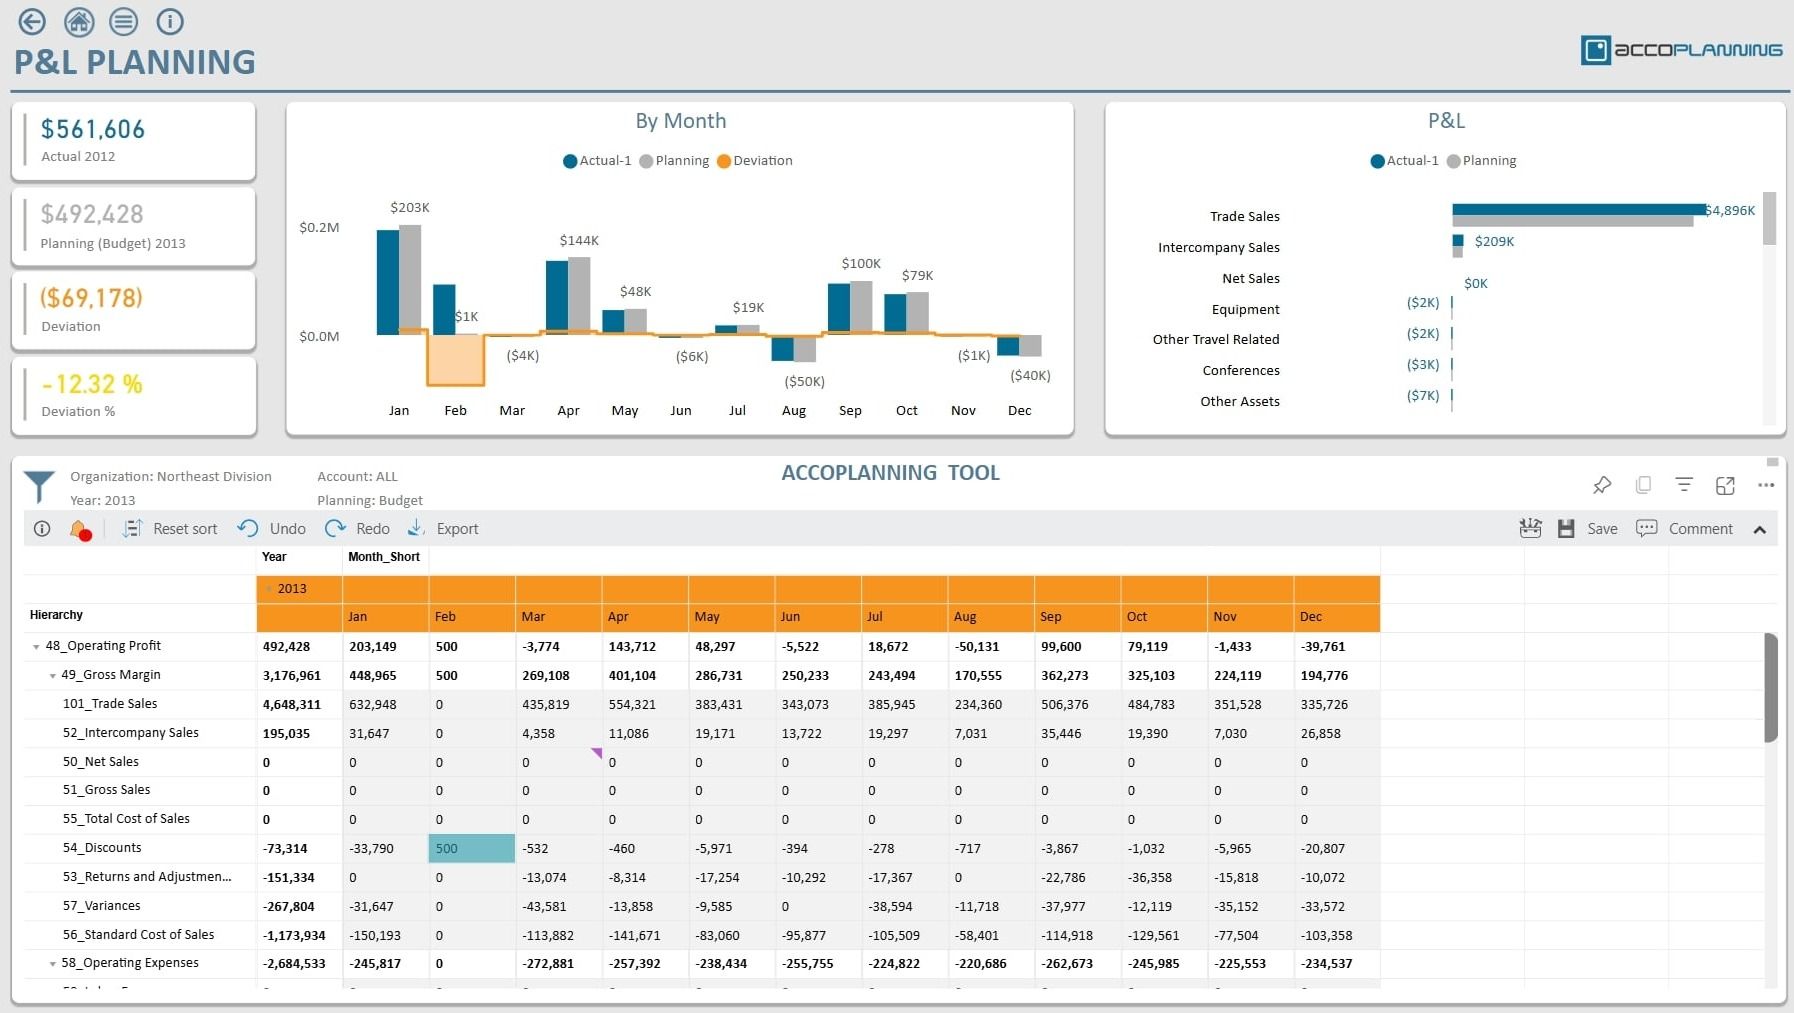Click the Reset sort label
Screen dimensions: 1794x1013
(185, 529)
